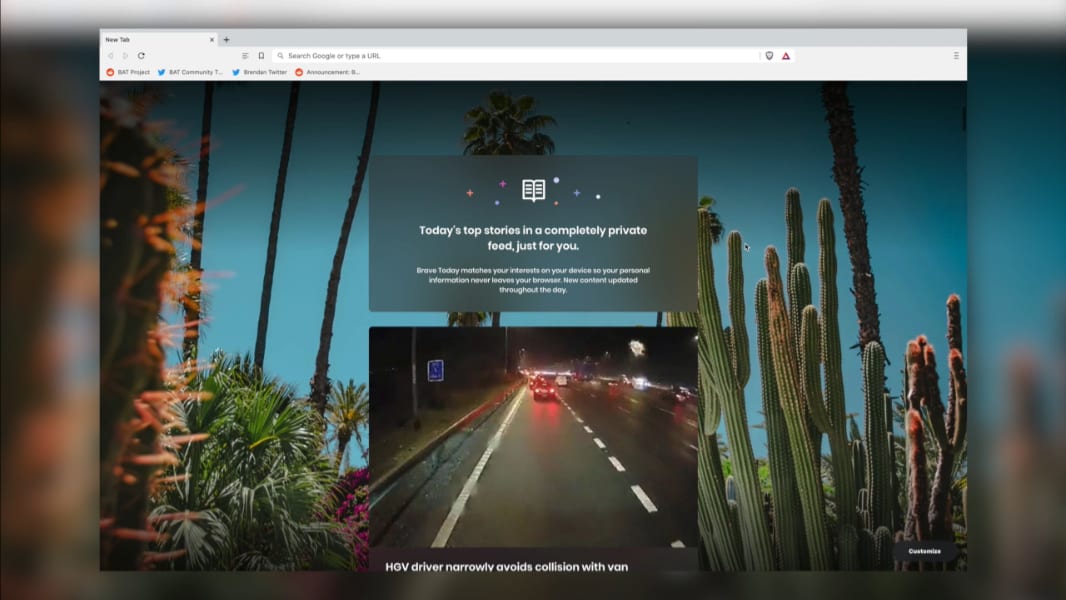The height and width of the screenshot is (600, 1066).
Task: Close the New Tab tab
Action: 211,40
